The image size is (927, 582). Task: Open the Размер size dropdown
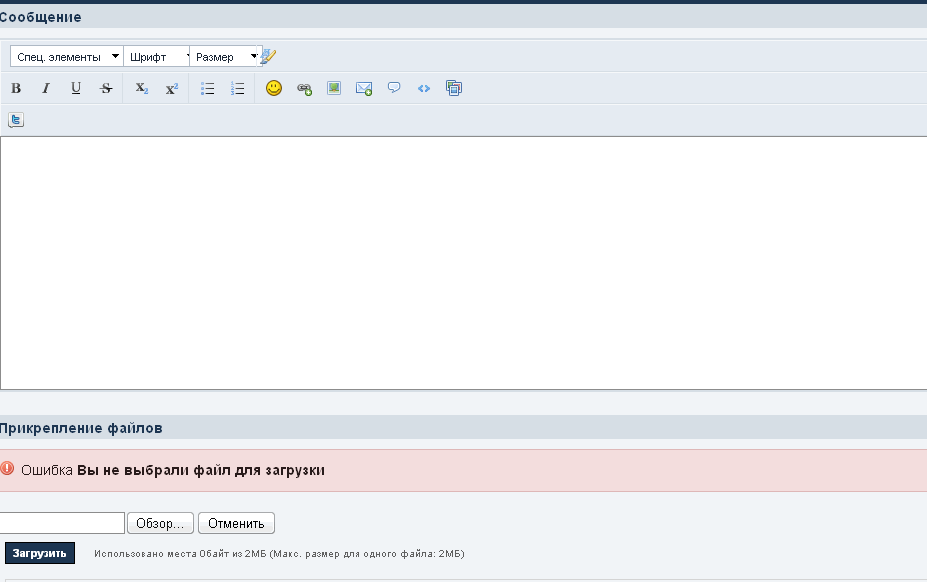[225, 56]
